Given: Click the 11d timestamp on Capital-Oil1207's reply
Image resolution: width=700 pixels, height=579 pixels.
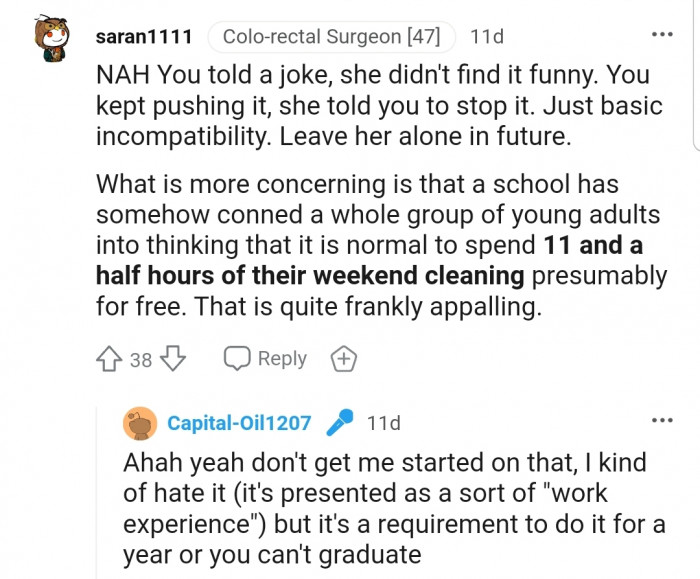Looking at the screenshot, I should pos(384,423).
